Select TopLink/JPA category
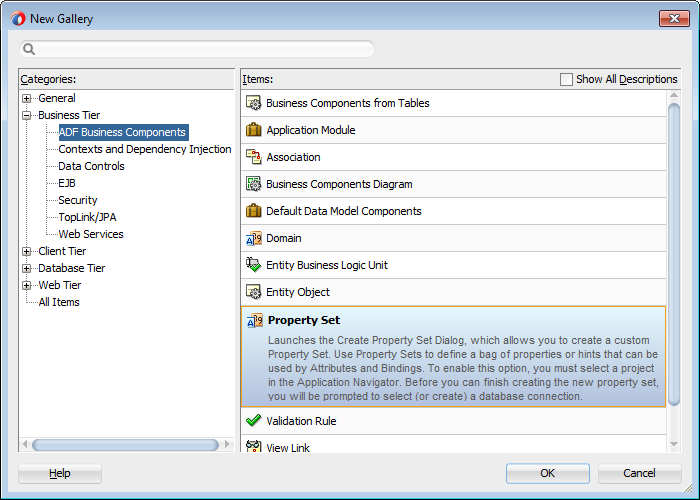This screenshot has height=500, width=700. coord(87,217)
